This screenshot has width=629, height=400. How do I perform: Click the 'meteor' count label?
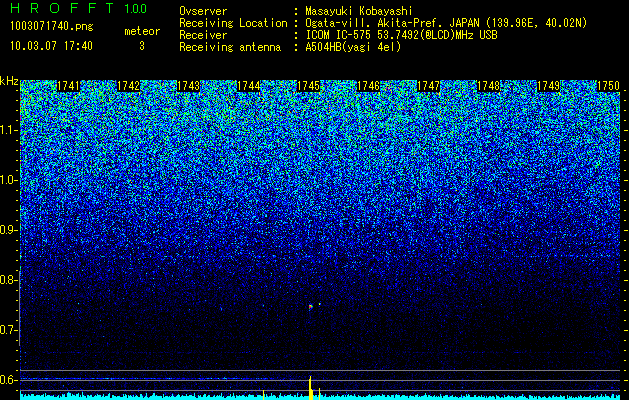[142, 31]
